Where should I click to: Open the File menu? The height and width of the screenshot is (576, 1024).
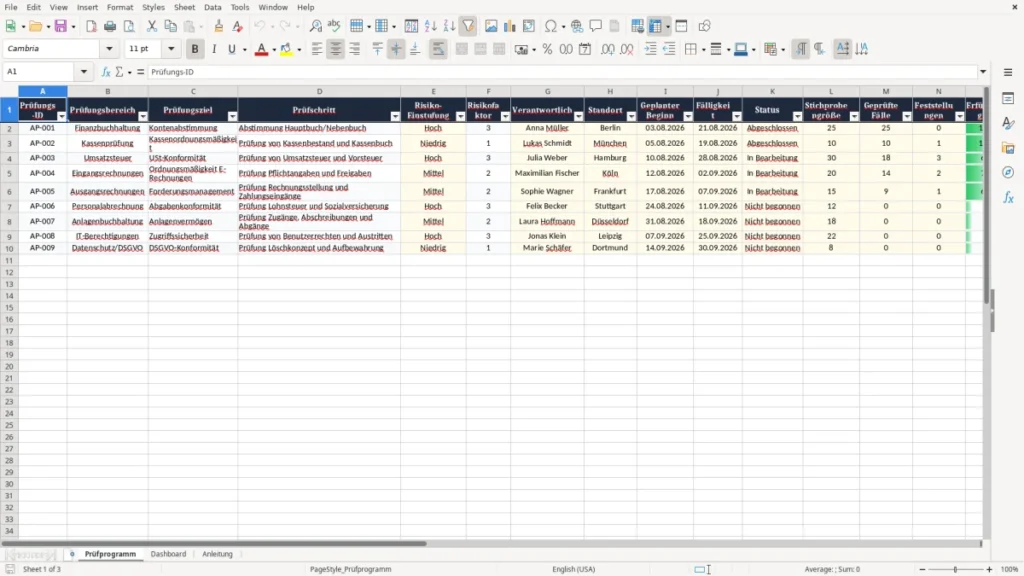11,7
